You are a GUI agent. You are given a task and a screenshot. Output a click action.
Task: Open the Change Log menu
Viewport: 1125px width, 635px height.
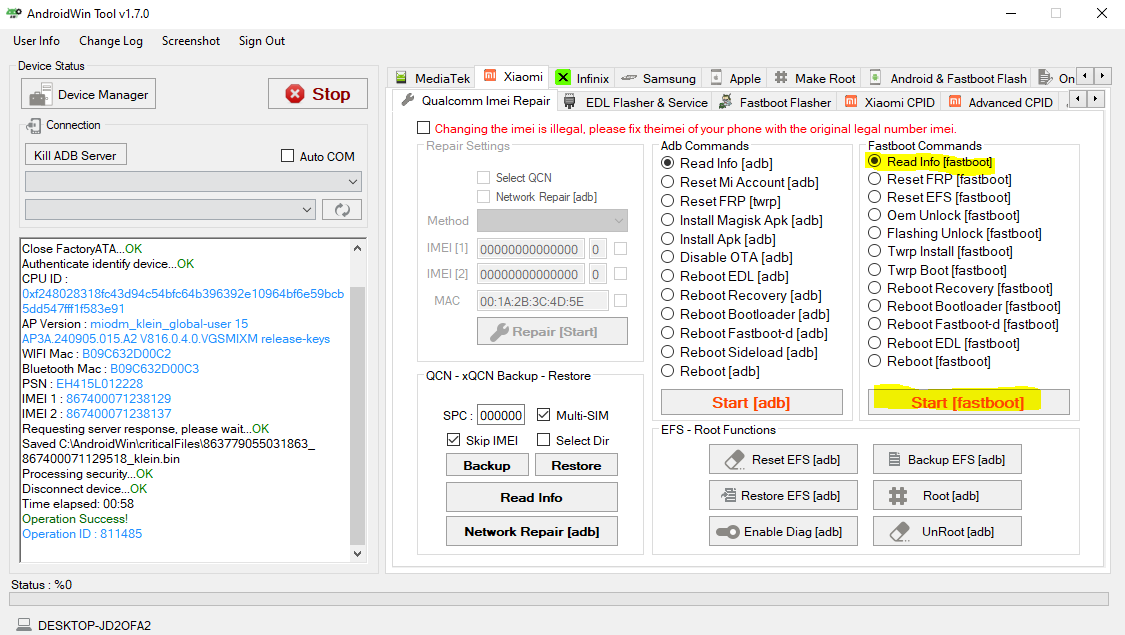pyautogui.click(x=111, y=41)
